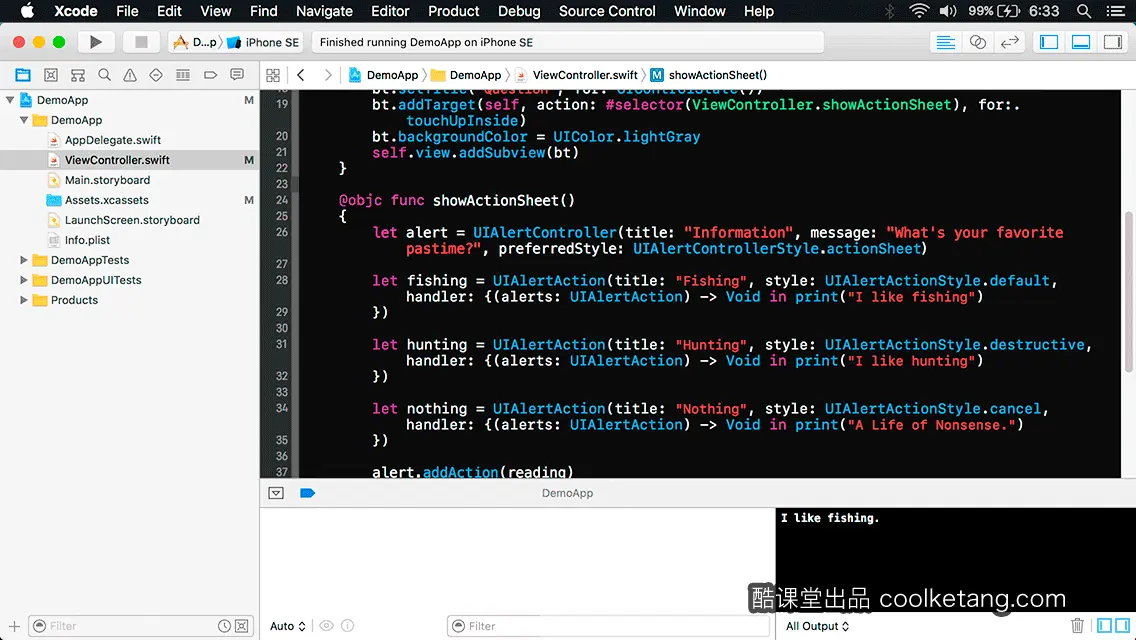Collapse the DemoApp folder group
The image size is (1136, 640).
24,120
